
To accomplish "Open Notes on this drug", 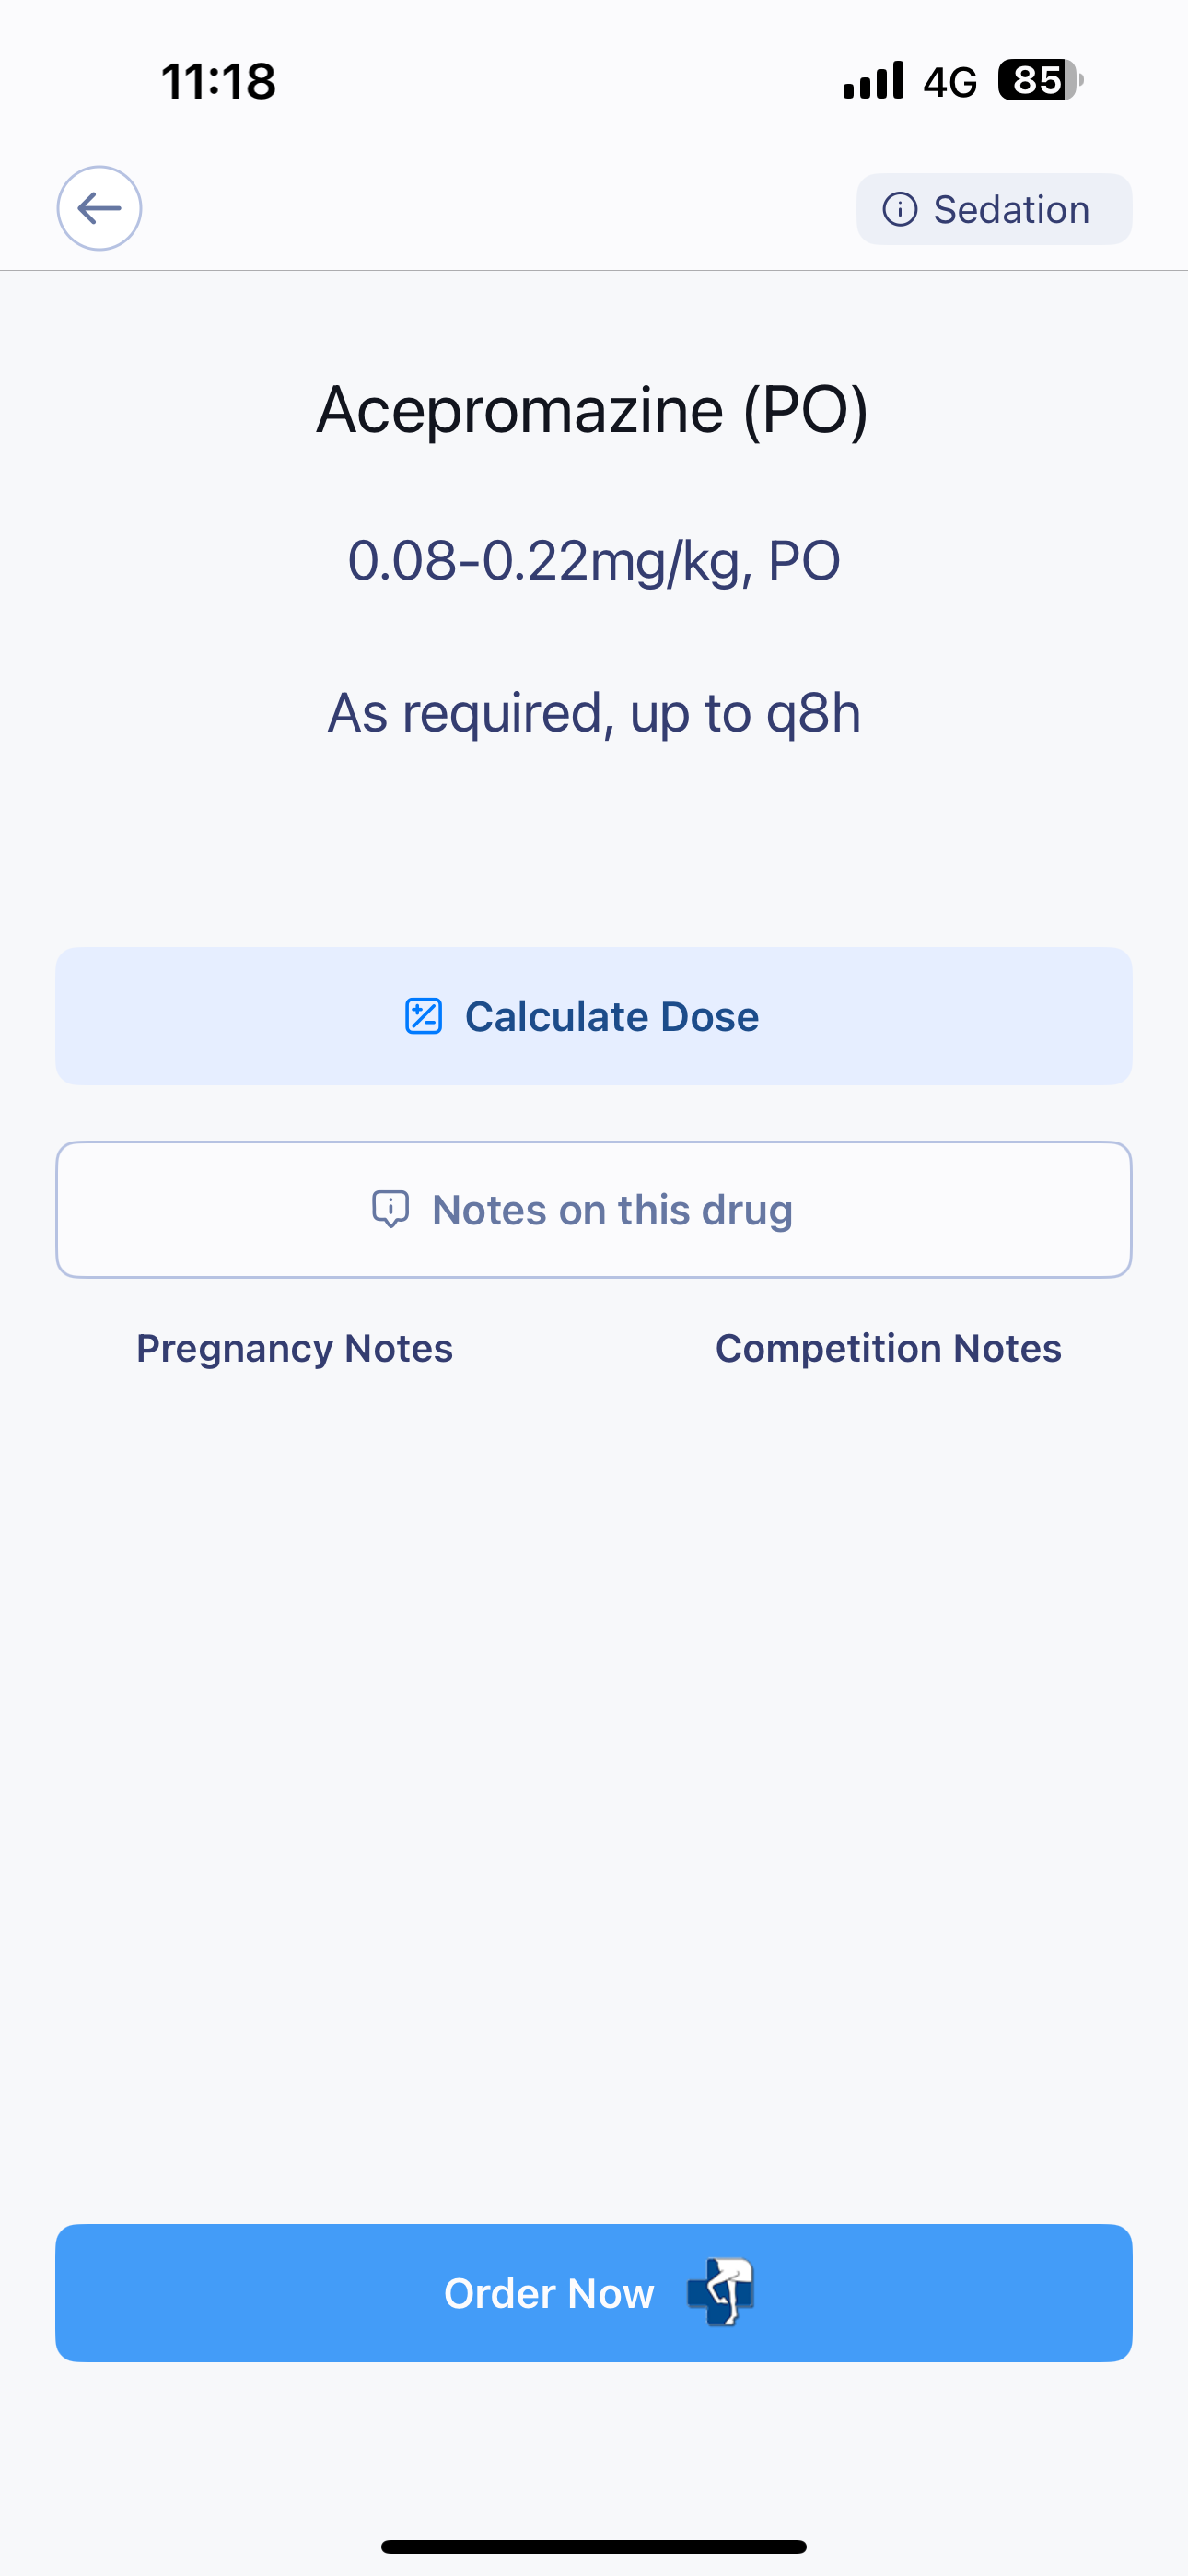I will (594, 1209).
